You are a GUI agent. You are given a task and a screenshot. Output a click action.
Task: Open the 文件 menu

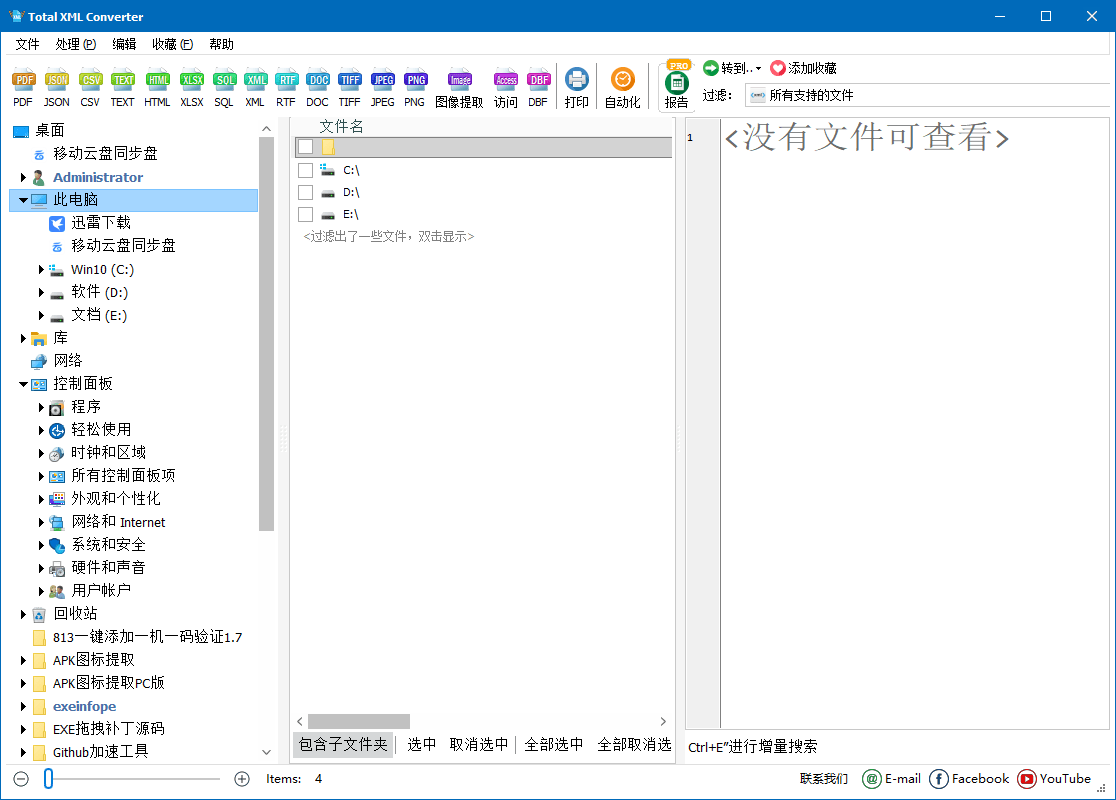point(28,44)
